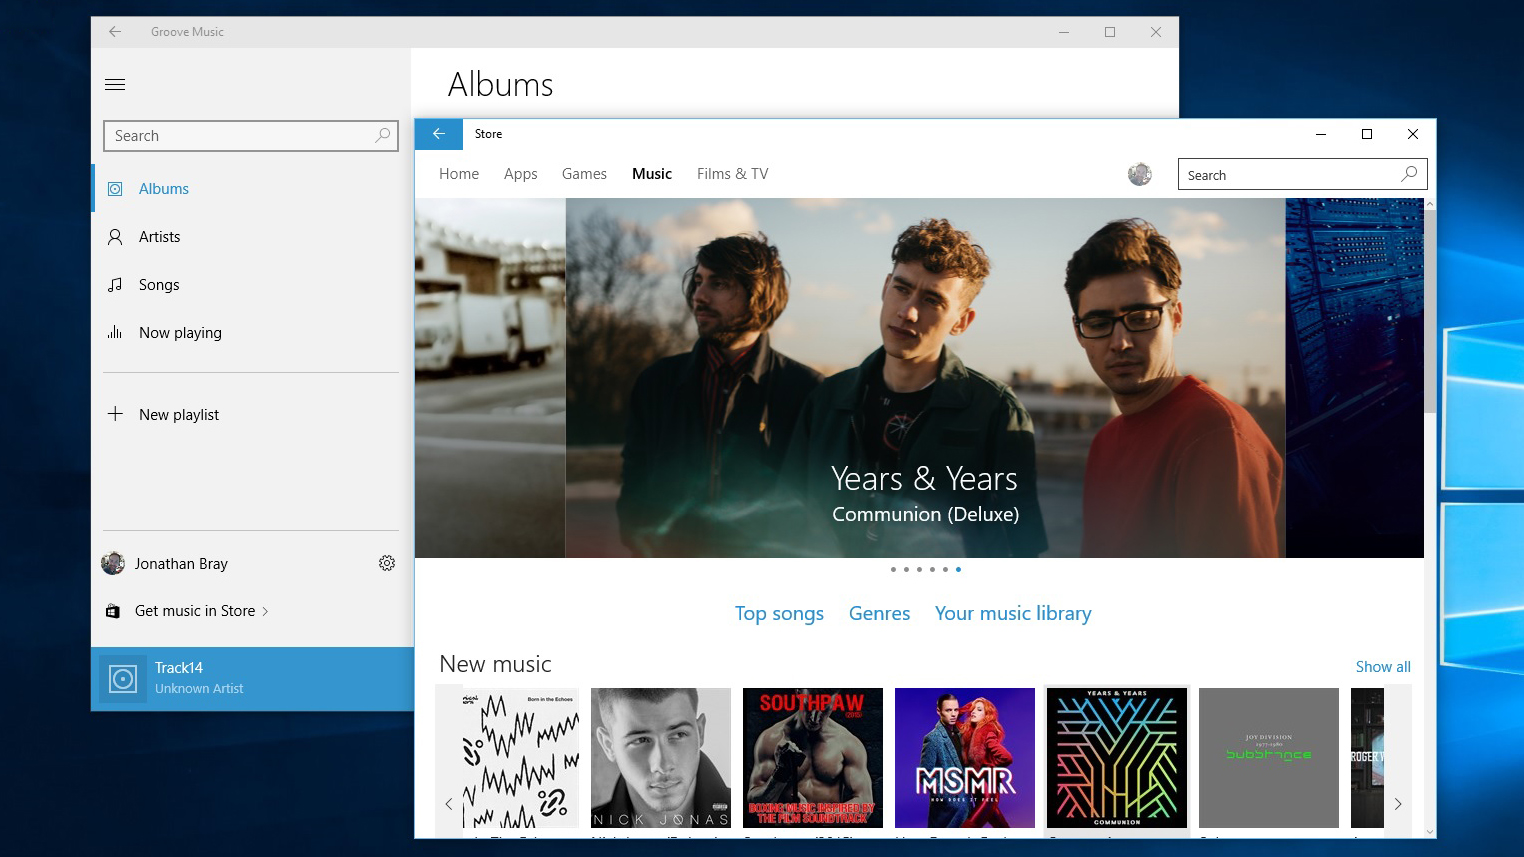Click the back arrow in the Store window
This screenshot has height=857, width=1524.
coord(438,134)
